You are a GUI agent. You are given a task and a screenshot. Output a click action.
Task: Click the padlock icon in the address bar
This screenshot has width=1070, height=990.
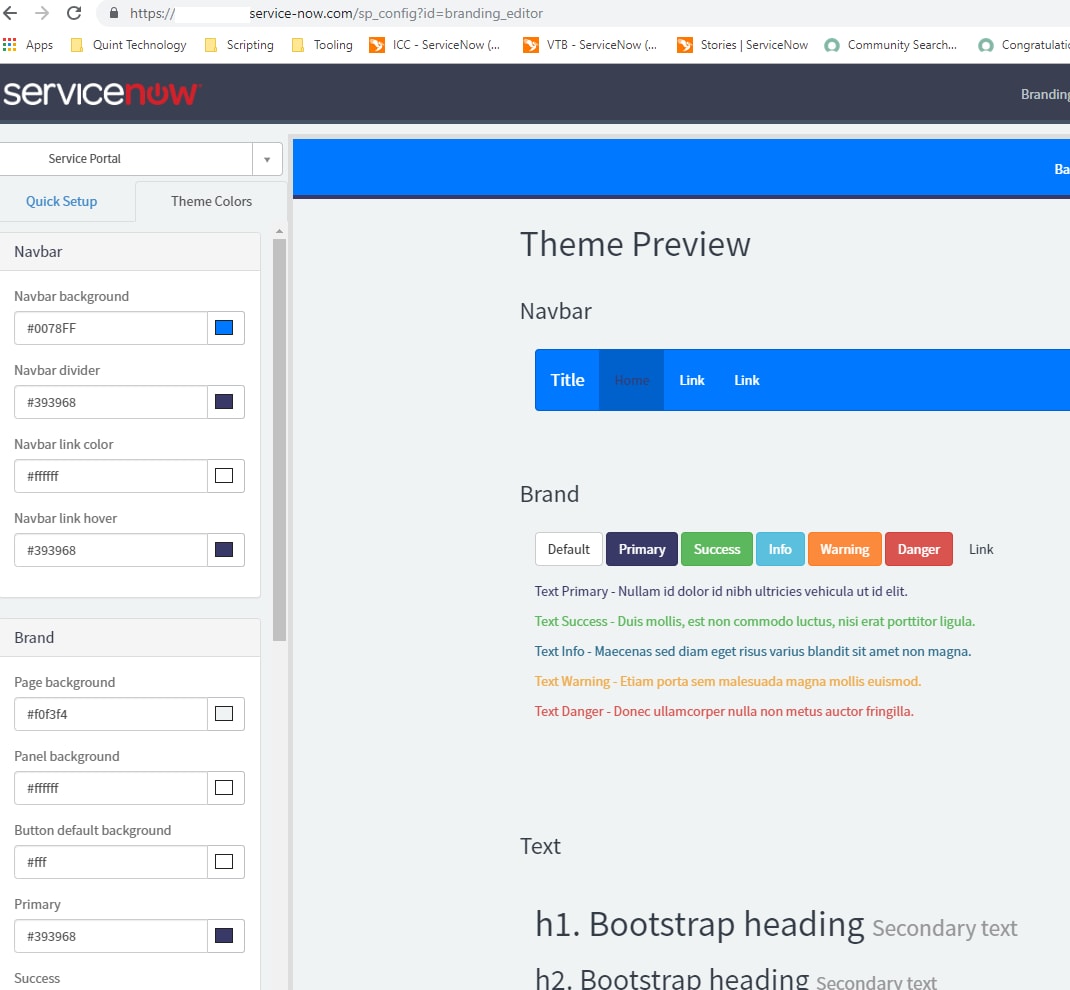(x=113, y=14)
